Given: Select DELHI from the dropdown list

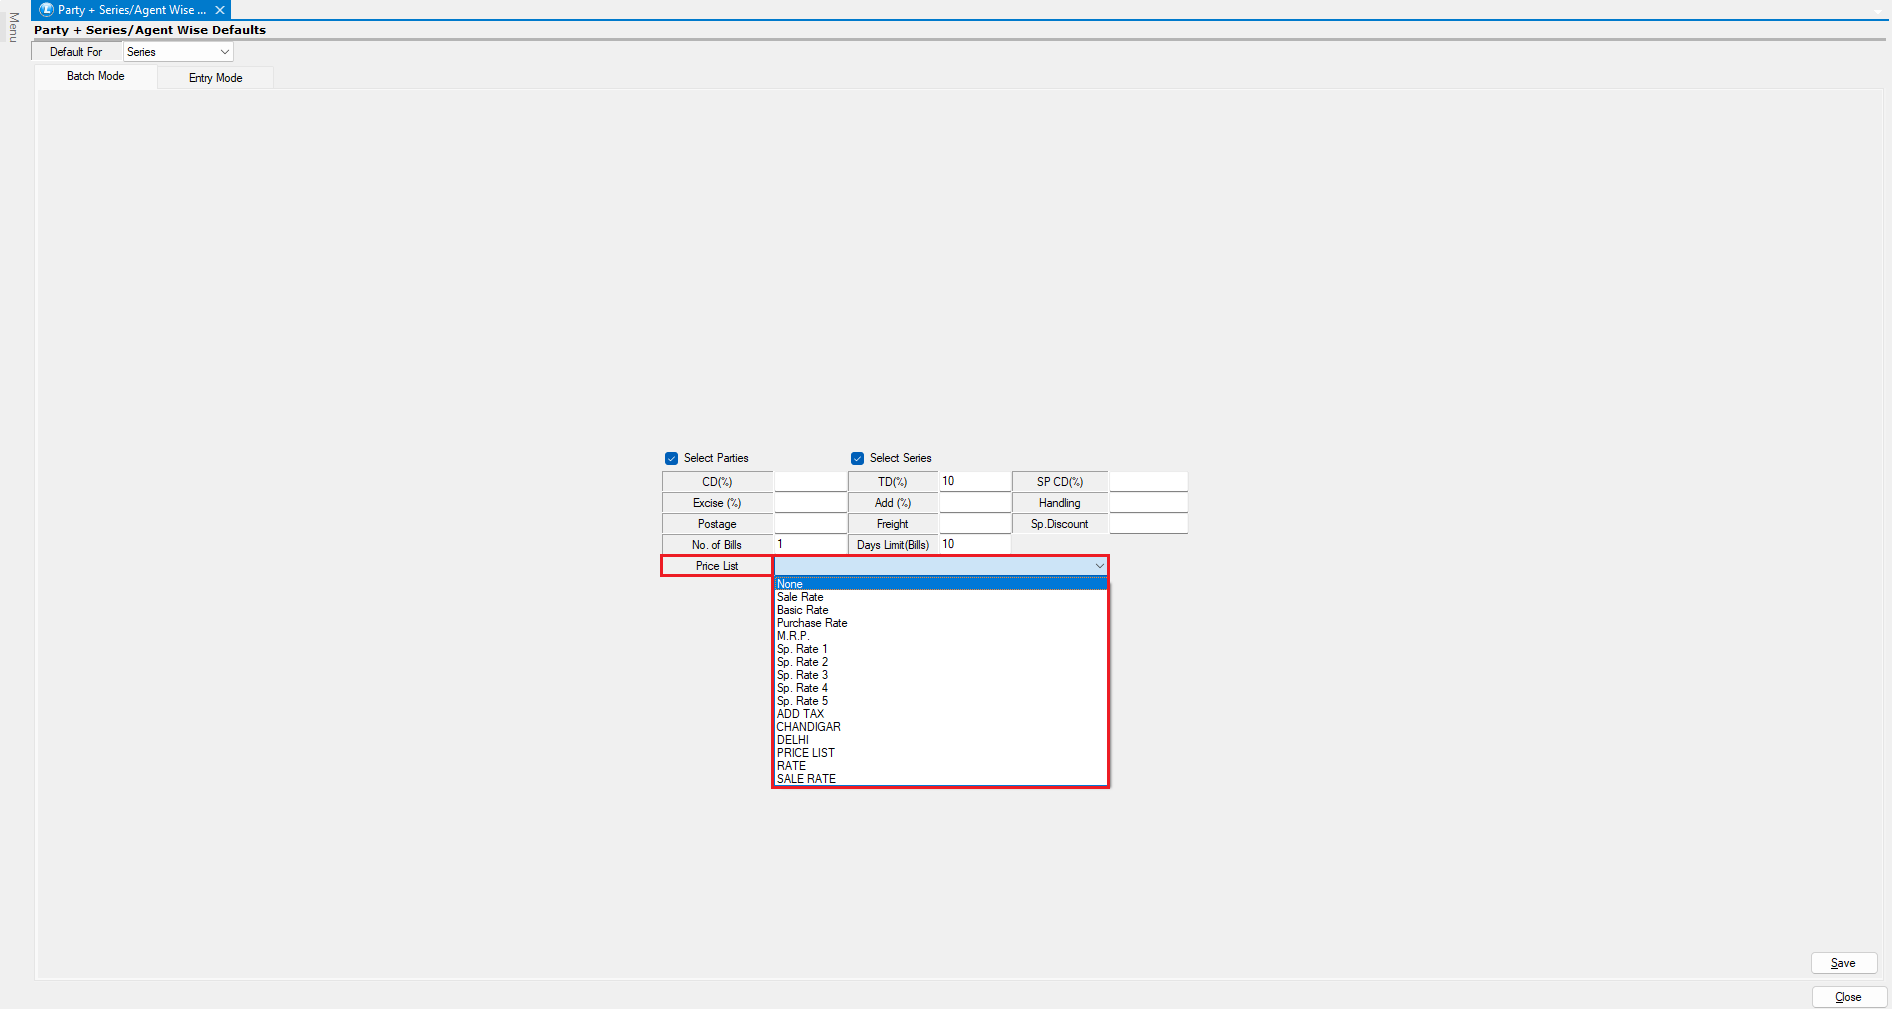Looking at the screenshot, I should (x=793, y=740).
